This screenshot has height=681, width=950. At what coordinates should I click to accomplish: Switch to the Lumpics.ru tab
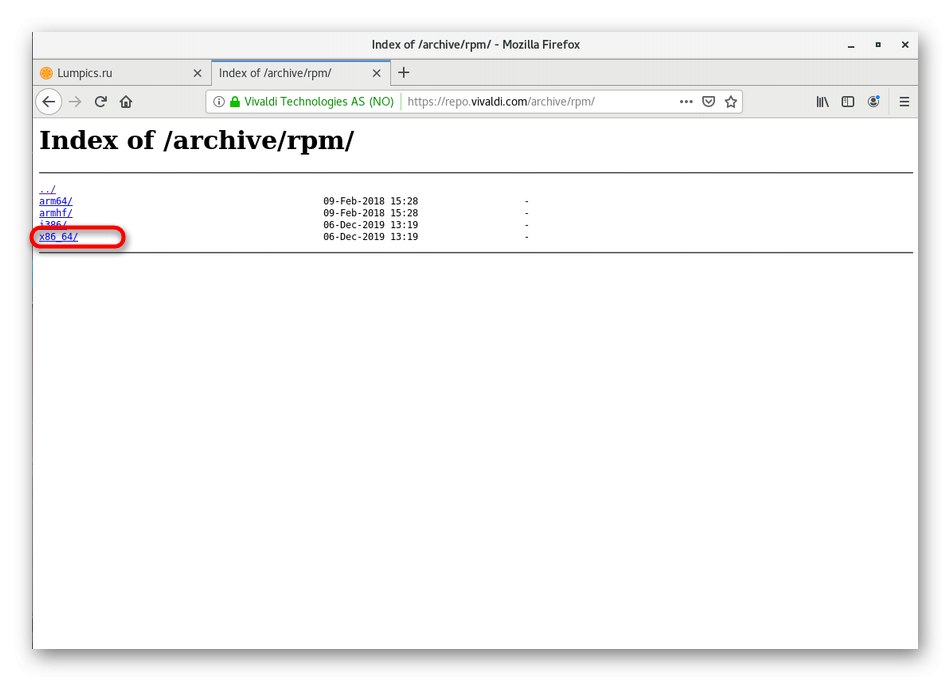tap(122, 73)
